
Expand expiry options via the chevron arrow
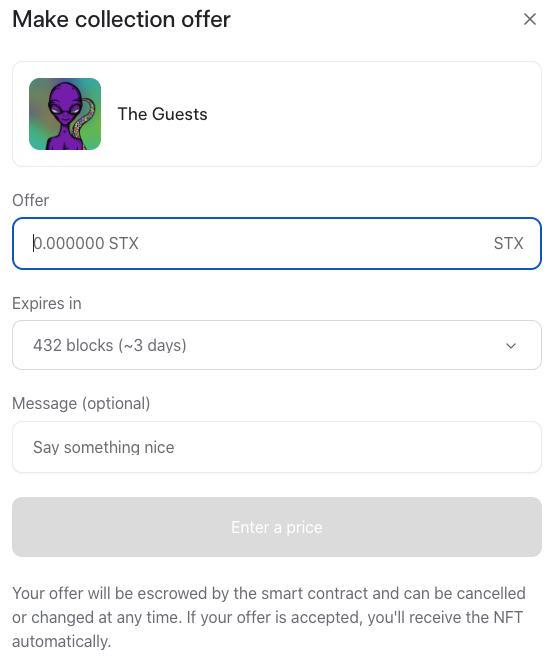click(511, 346)
